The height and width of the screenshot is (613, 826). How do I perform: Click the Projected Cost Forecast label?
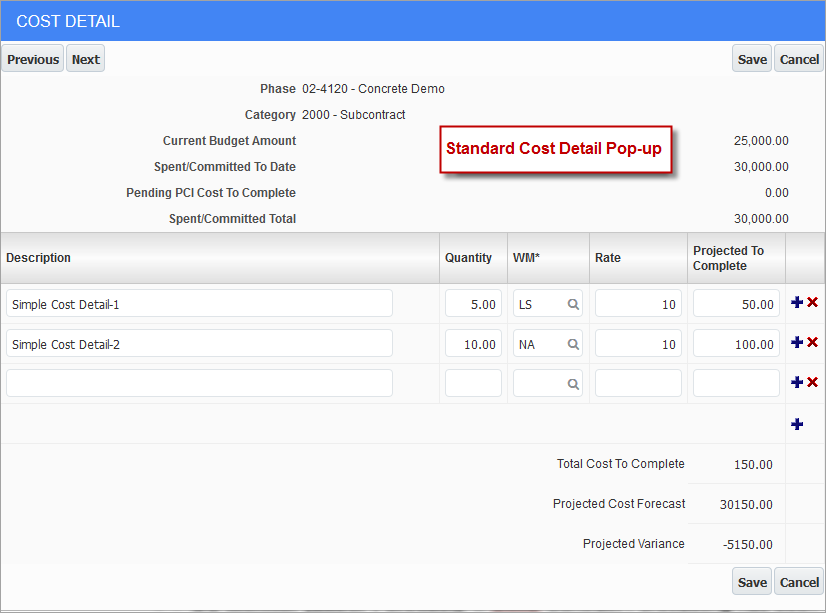click(x=619, y=503)
